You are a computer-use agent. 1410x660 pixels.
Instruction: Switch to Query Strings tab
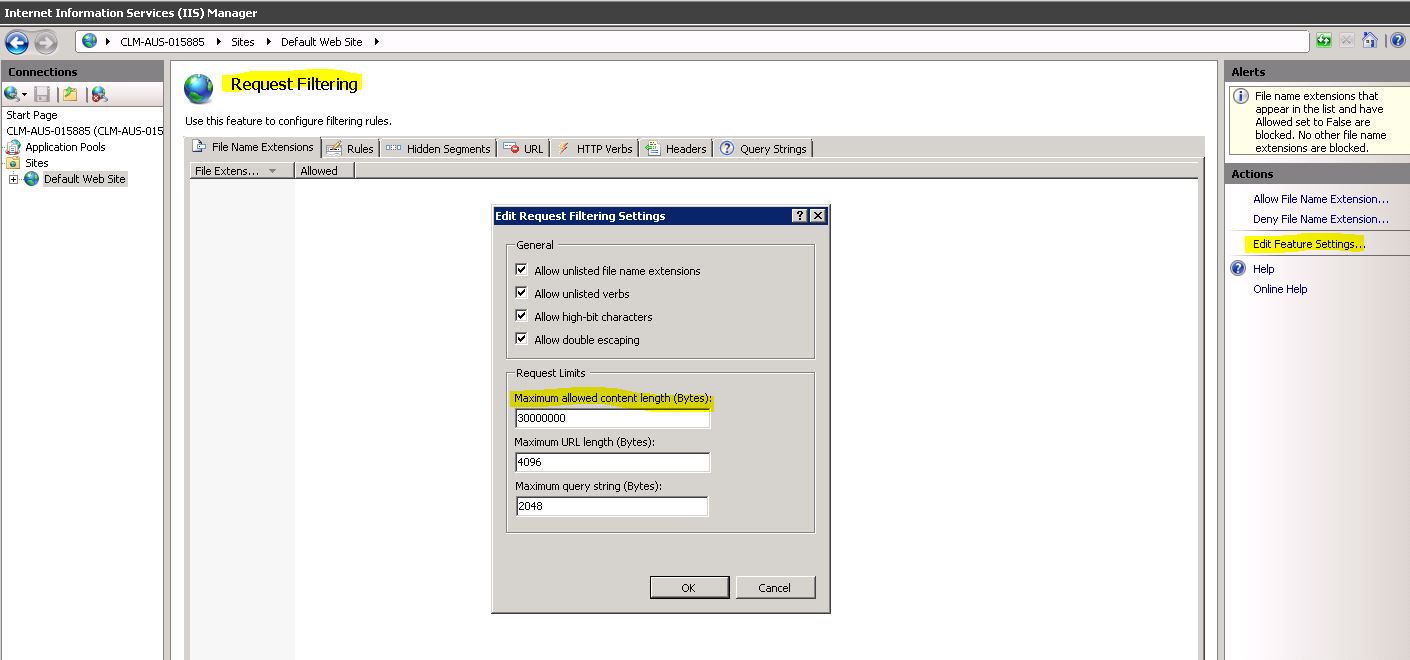coord(763,148)
